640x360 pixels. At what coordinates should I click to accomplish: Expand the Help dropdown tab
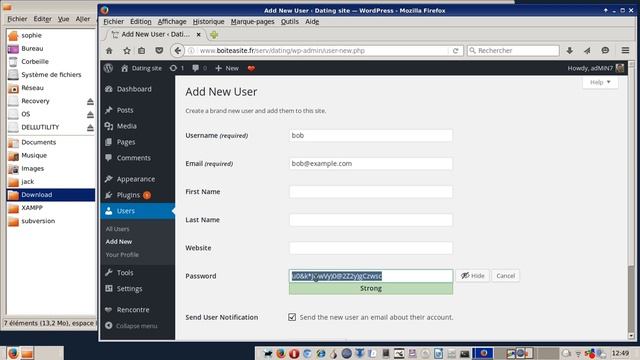click(x=600, y=82)
